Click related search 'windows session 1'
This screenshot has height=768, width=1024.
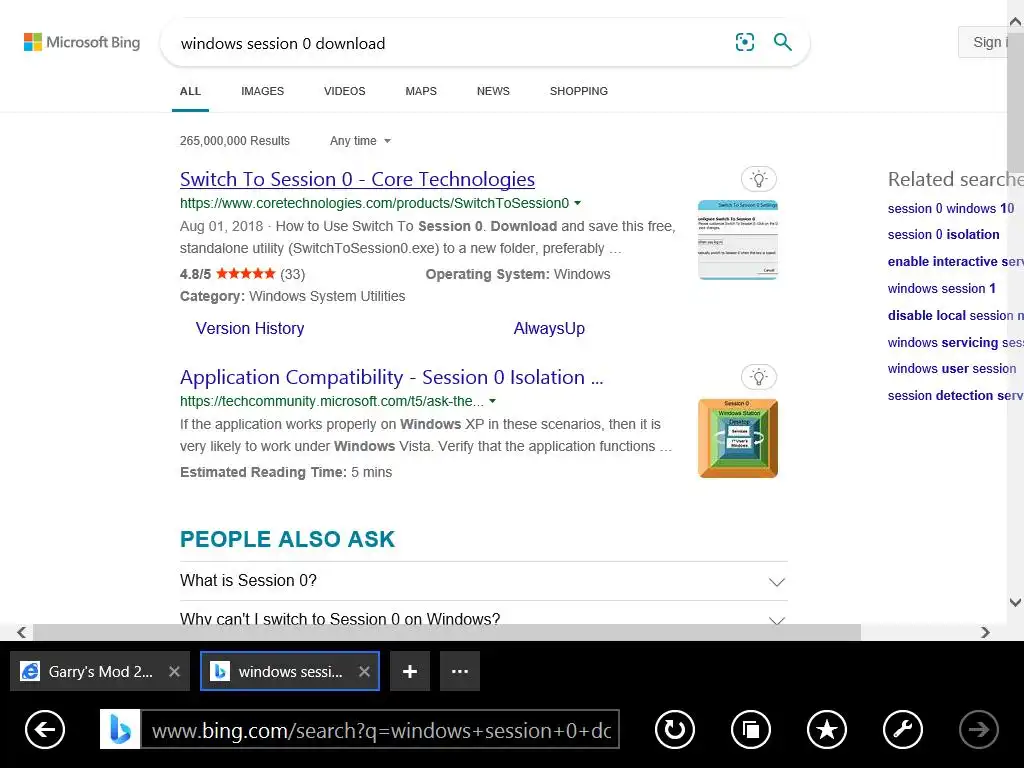942,289
